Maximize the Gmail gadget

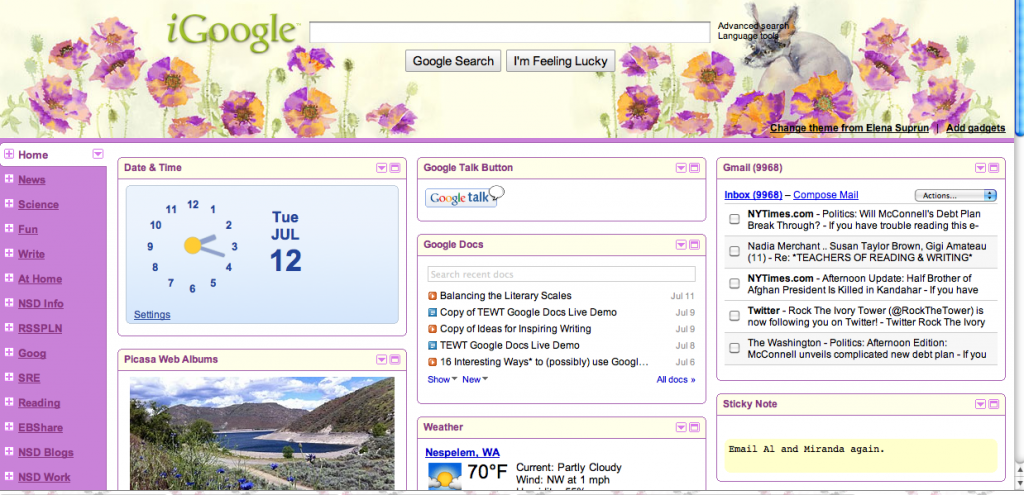pyautogui.click(x=993, y=168)
